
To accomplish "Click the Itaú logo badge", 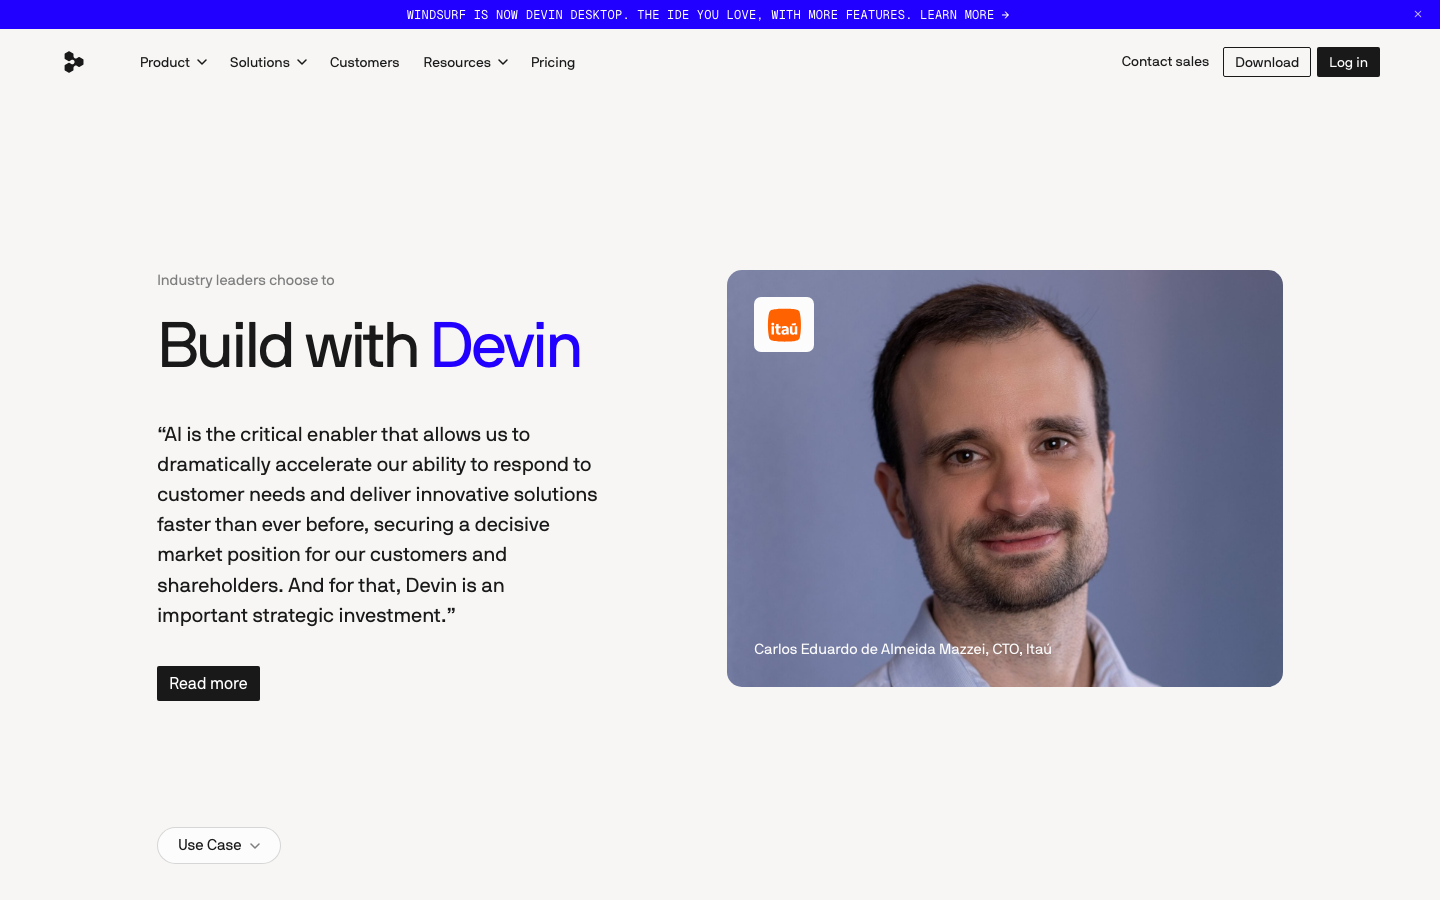I will pyautogui.click(x=784, y=325).
